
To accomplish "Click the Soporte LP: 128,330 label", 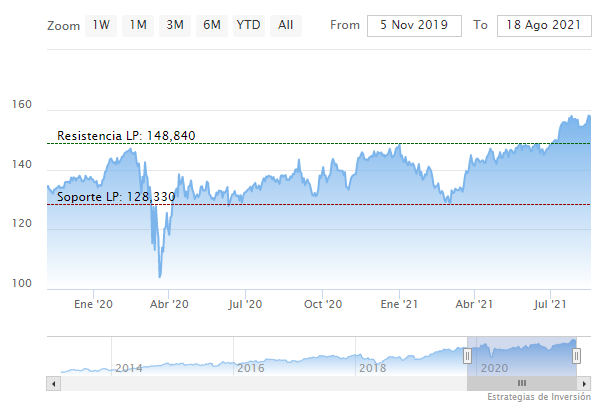I will coord(116,197).
